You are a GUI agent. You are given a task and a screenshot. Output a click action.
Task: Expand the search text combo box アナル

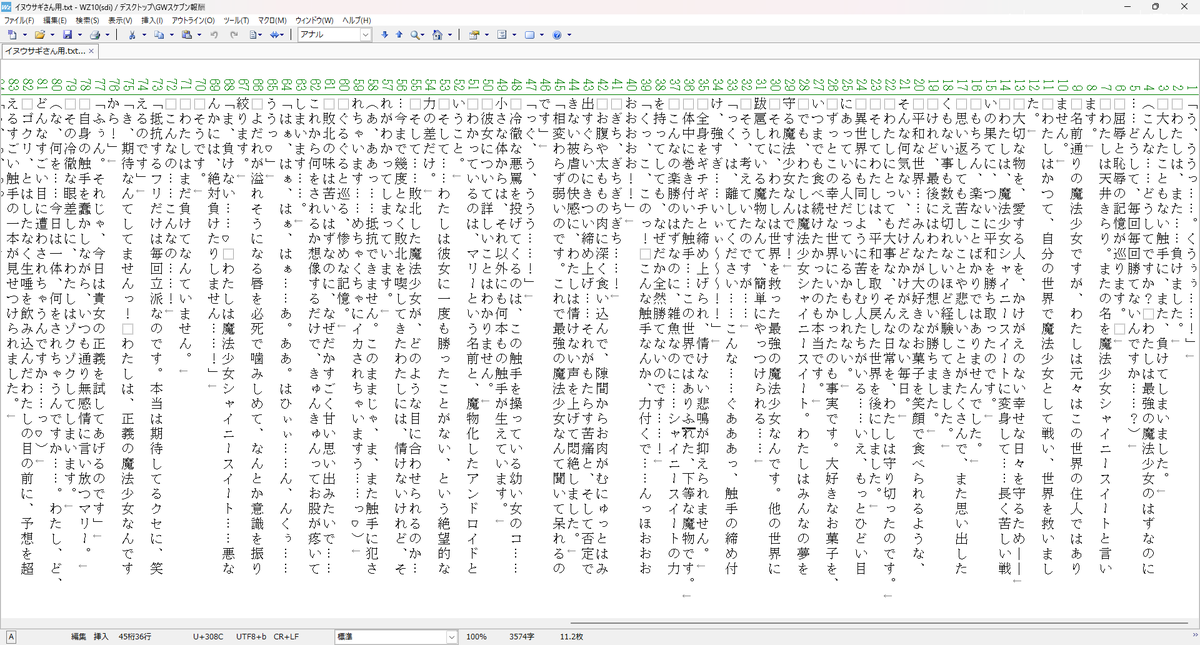[365, 35]
